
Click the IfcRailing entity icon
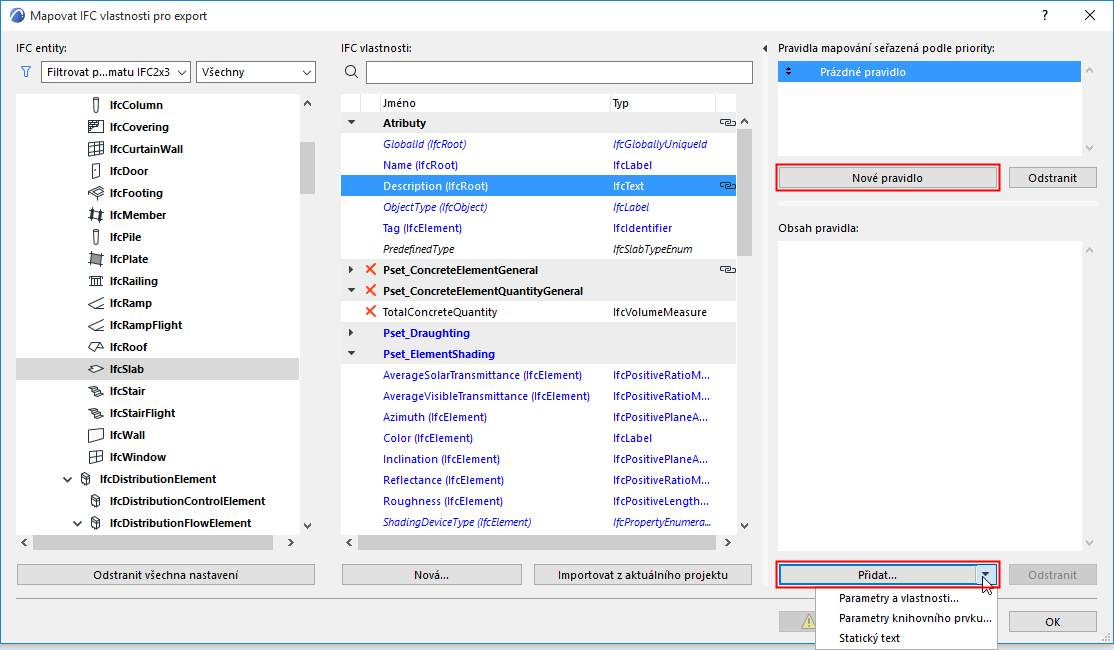[96, 281]
